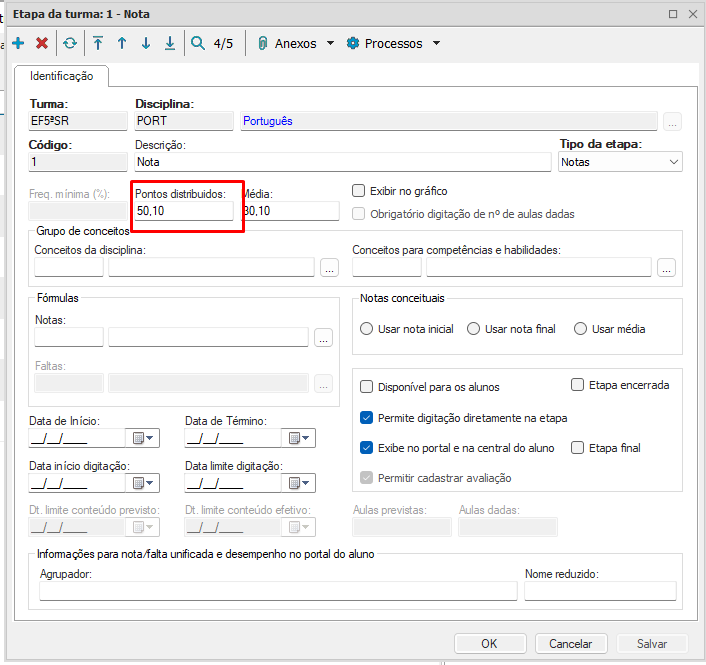Open the Processos dropdown menu

point(393,44)
